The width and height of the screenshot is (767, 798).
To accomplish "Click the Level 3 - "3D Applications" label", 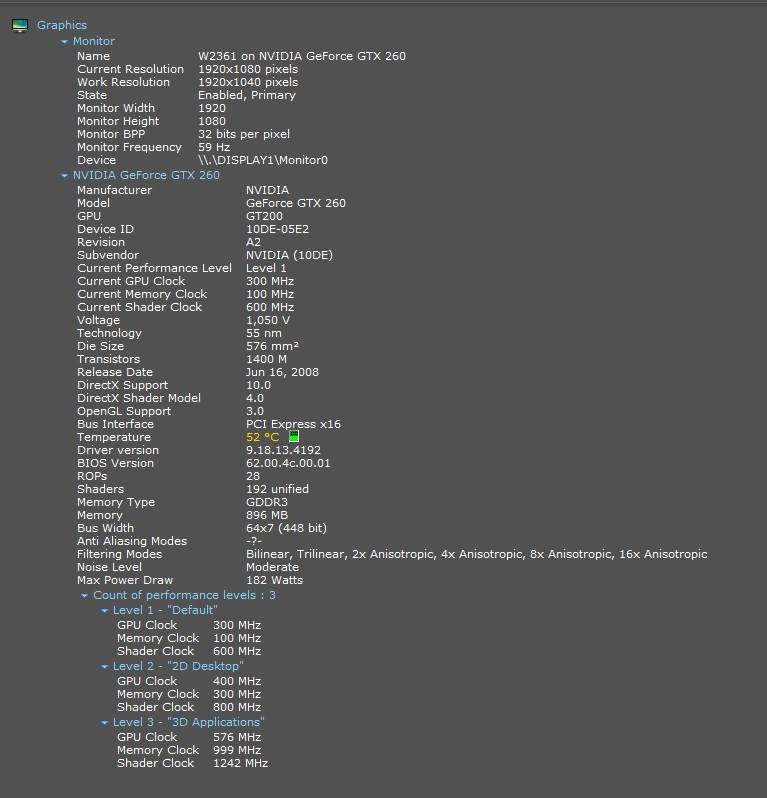I will [x=188, y=722].
